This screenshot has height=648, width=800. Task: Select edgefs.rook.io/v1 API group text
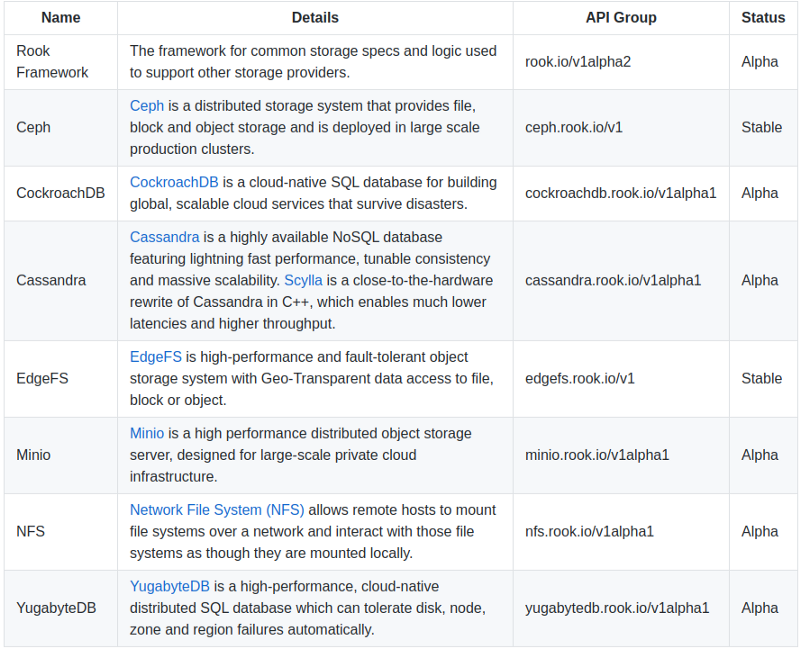click(x=580, y=378)
